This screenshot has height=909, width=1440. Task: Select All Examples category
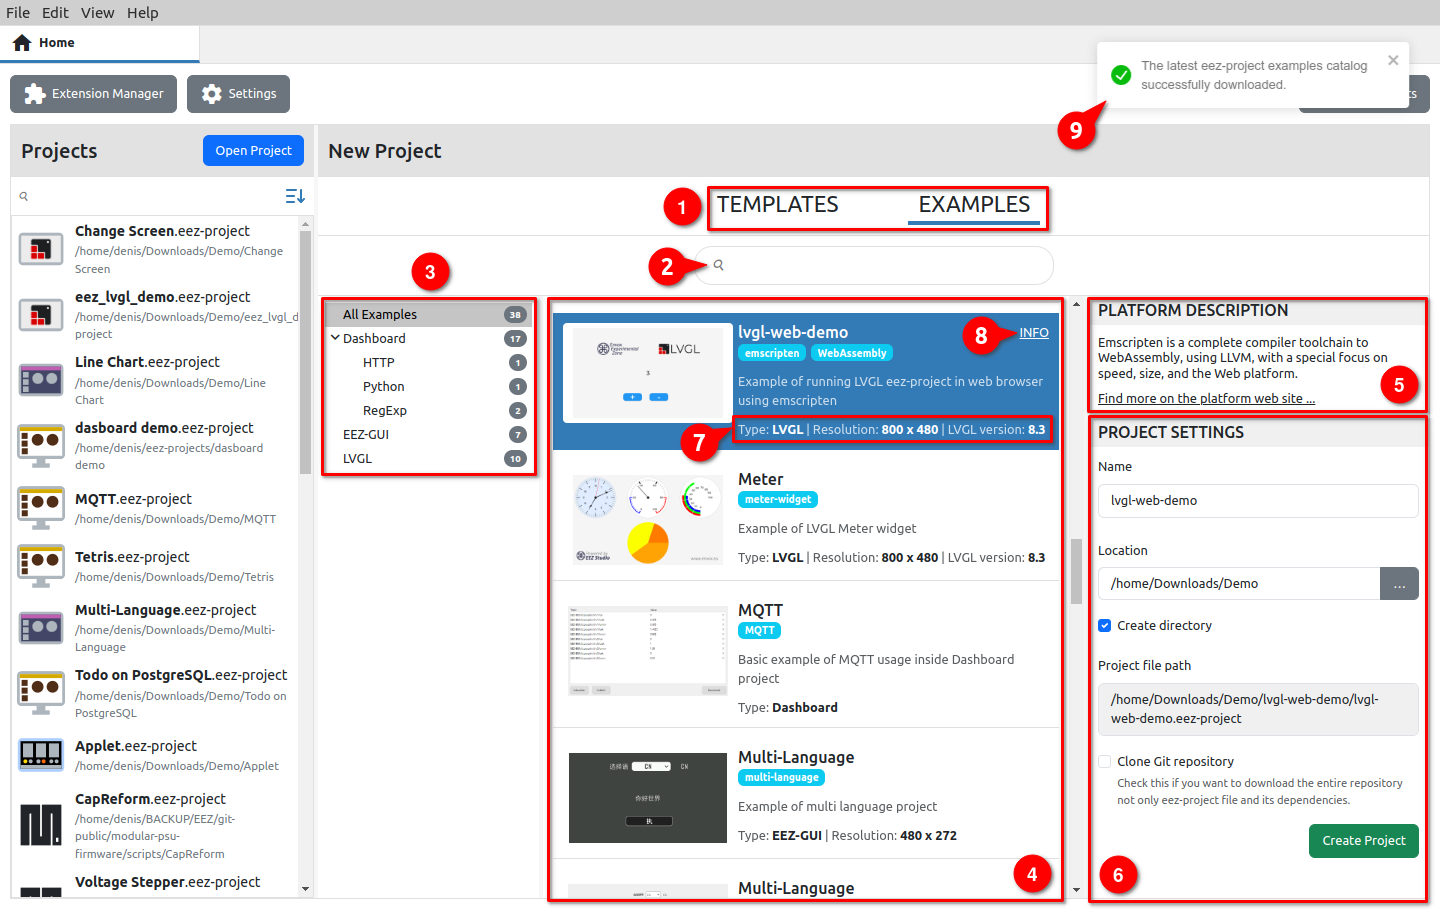(x=428, y=314)
